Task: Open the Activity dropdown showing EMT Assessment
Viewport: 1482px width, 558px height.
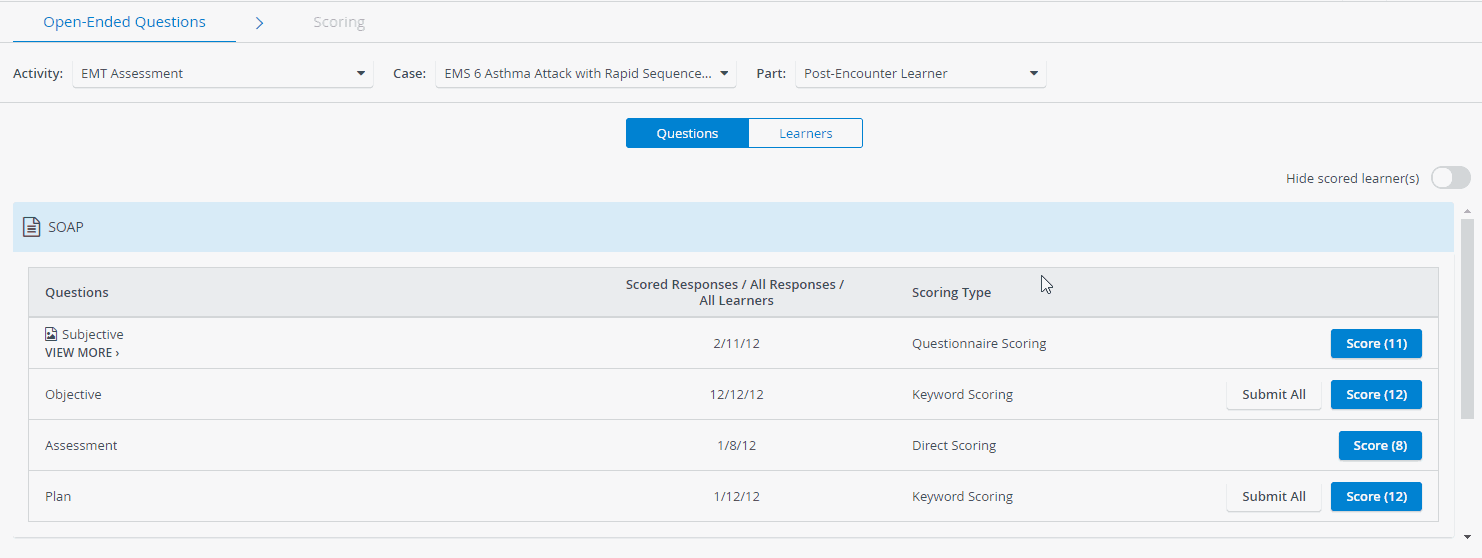Action: pyautogui.click(x=223, y=73)
